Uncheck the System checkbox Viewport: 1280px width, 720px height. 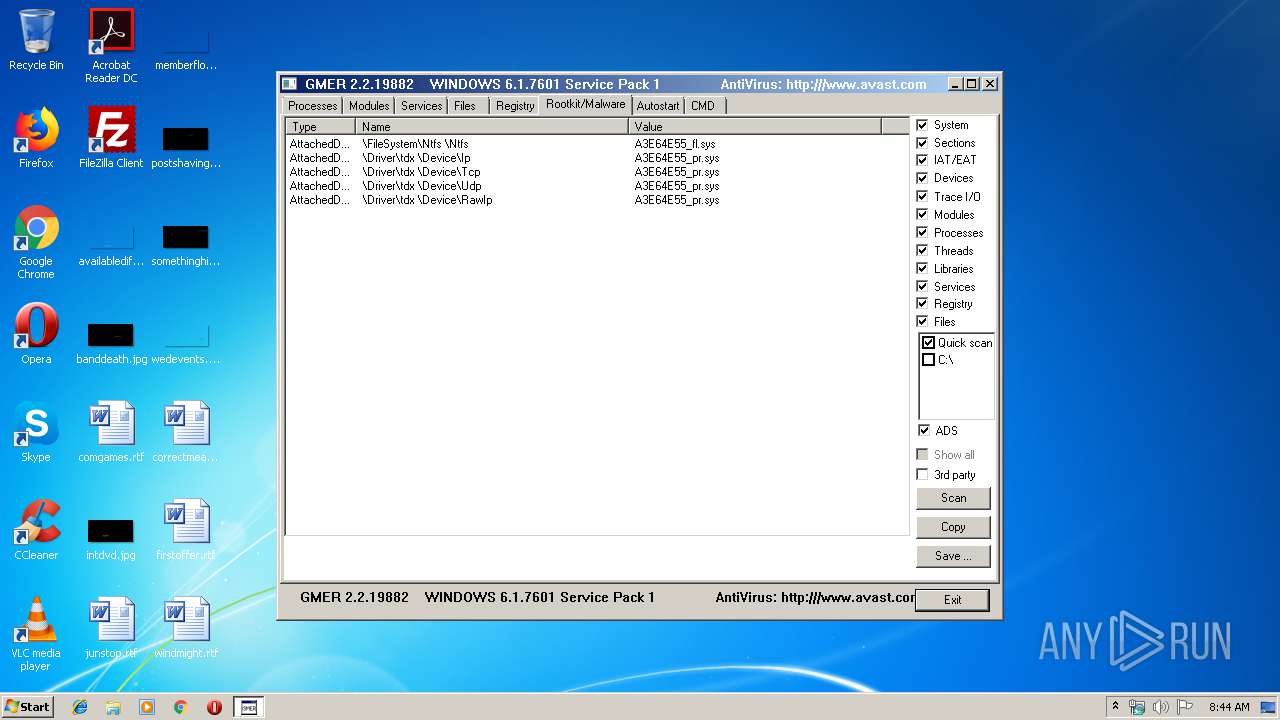point(922,125)
